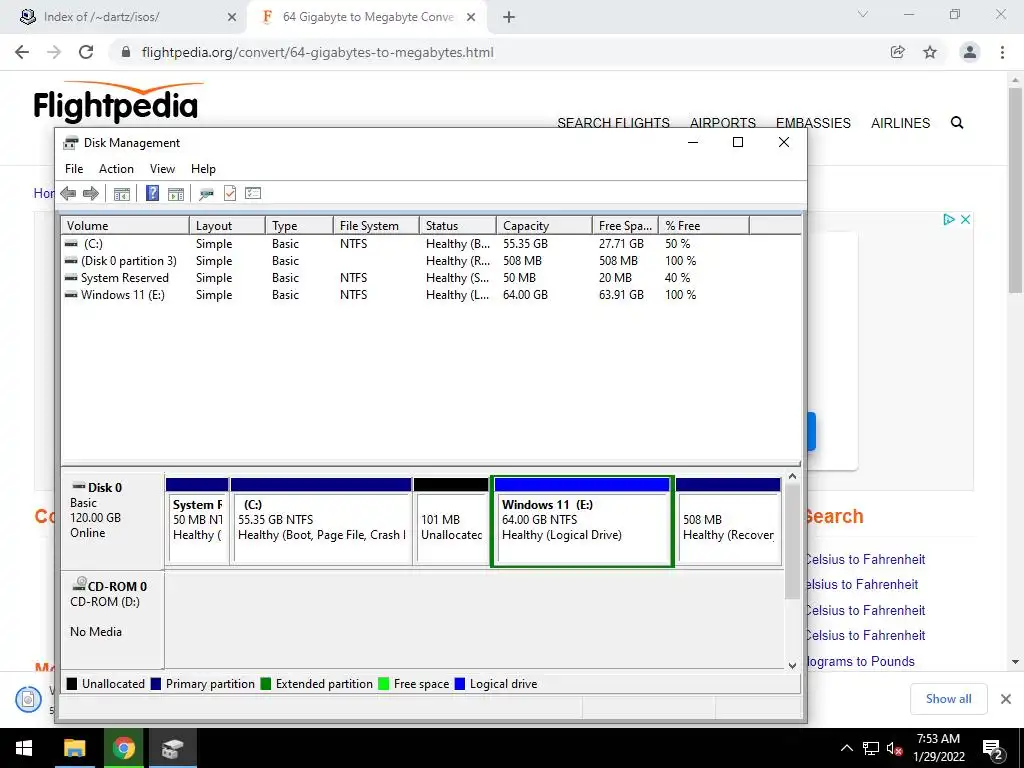
Task: Select the (C:) 55.35 GB partition block
Action: (321, 521)
